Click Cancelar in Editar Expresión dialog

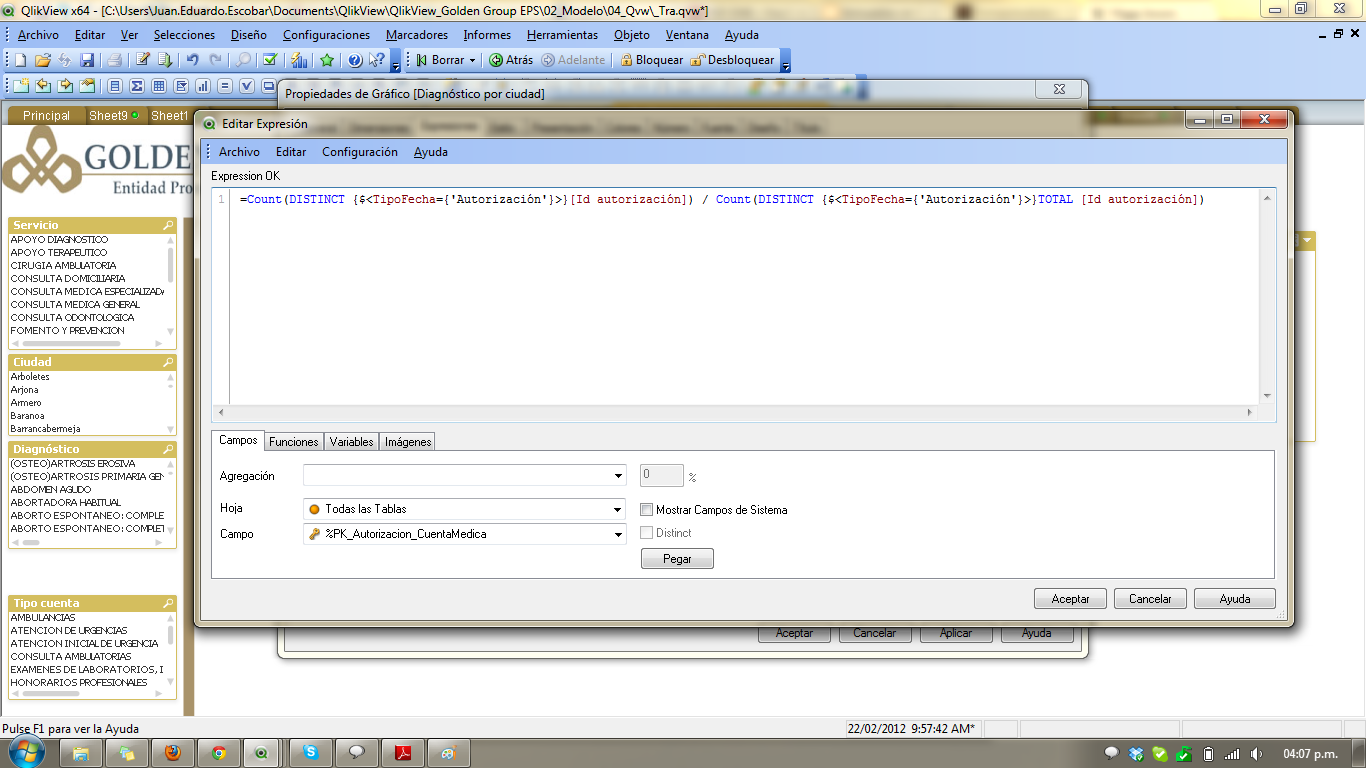(x=1150, y=599)
